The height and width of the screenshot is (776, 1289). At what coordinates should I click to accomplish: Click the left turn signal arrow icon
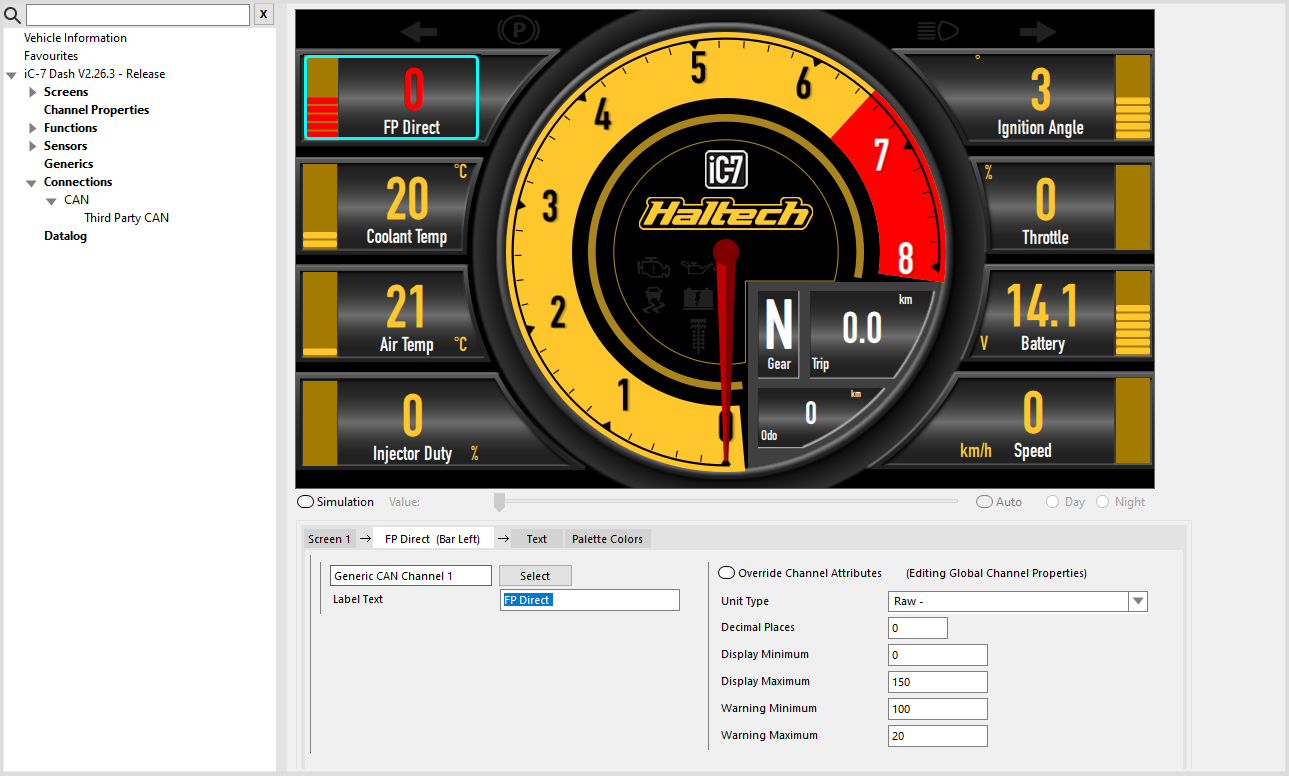pyautogui.click(x=419, y=31)
